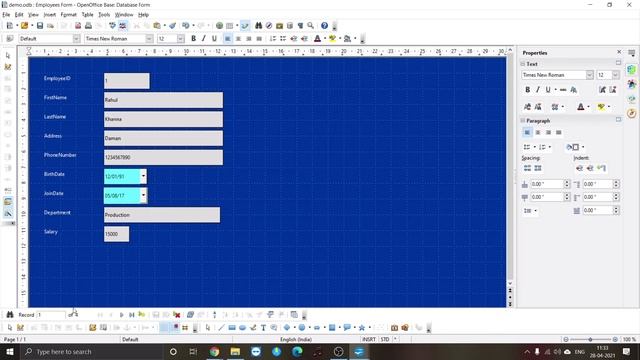
Task: Select the Ellipse drawing tool
Action: [242, 328]
